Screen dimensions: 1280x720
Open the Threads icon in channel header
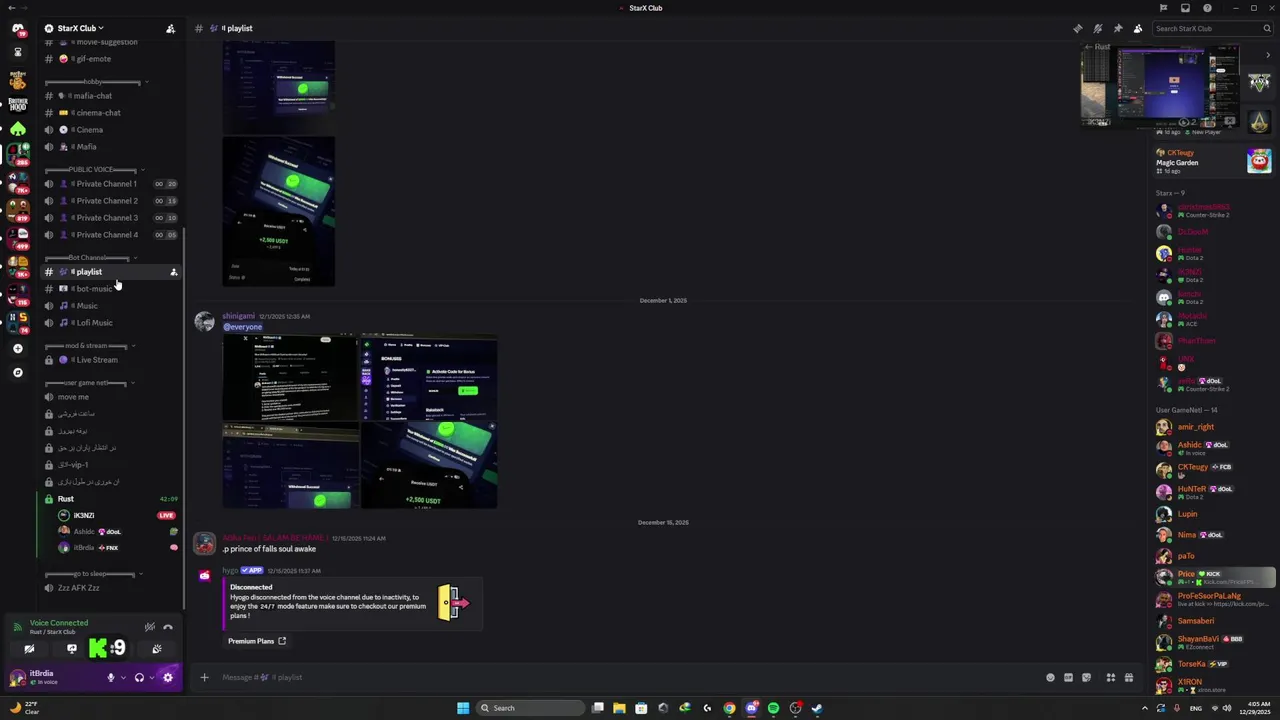pos(1077,28)
